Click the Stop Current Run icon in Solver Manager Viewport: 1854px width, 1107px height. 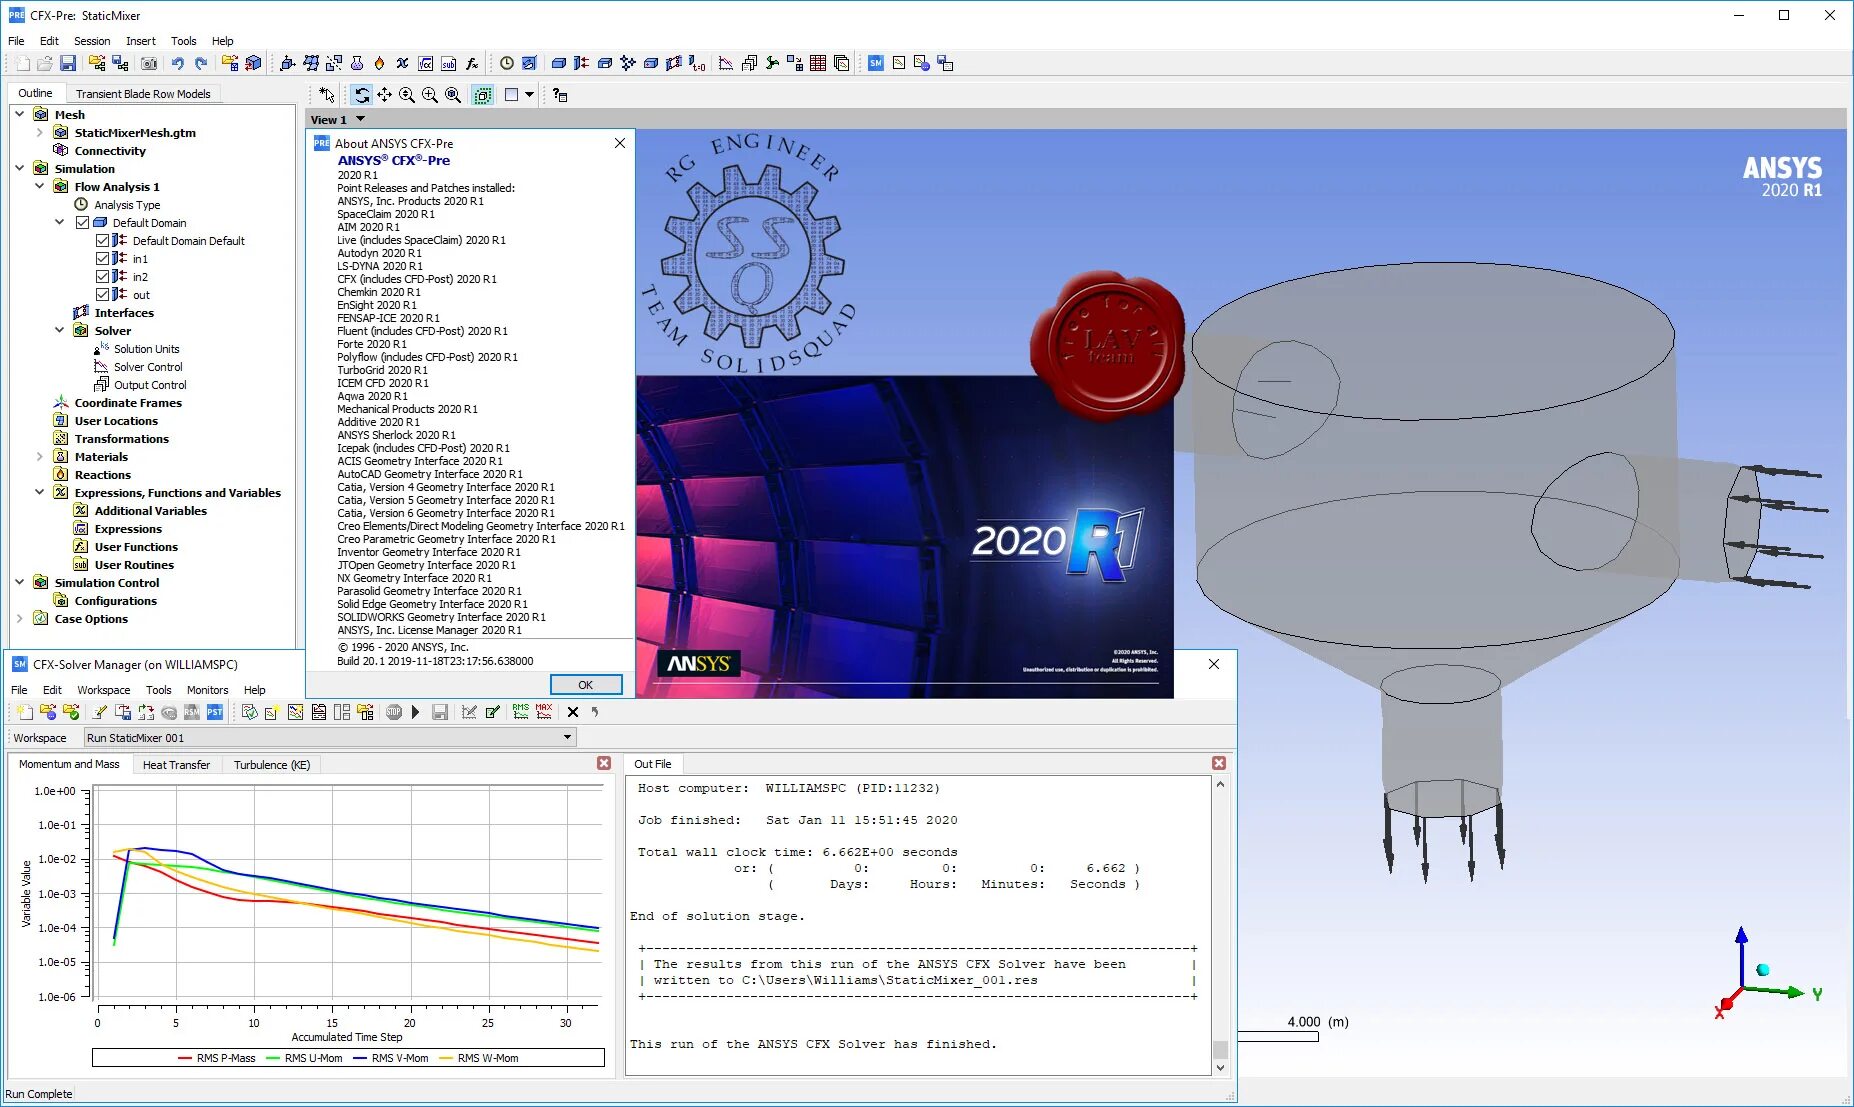[394, 712]
